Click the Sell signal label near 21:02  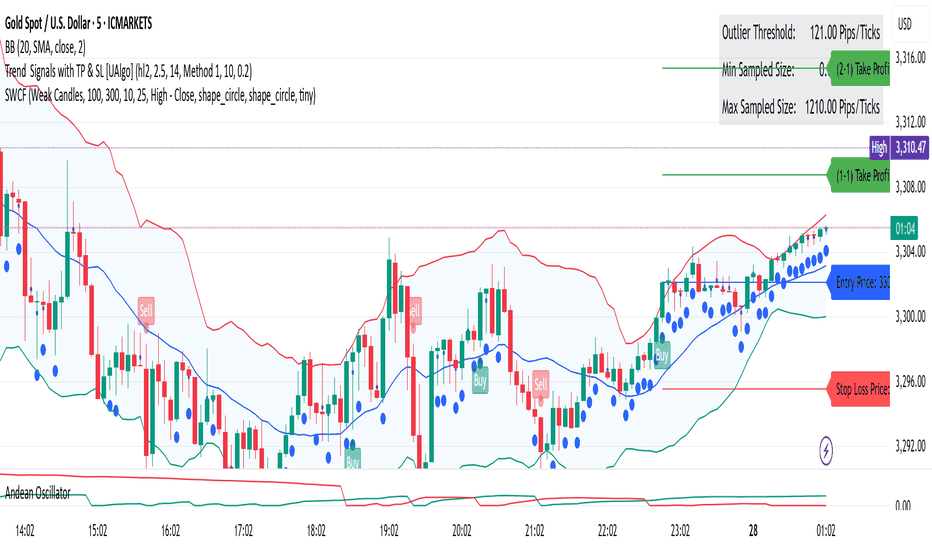(540, 384)
